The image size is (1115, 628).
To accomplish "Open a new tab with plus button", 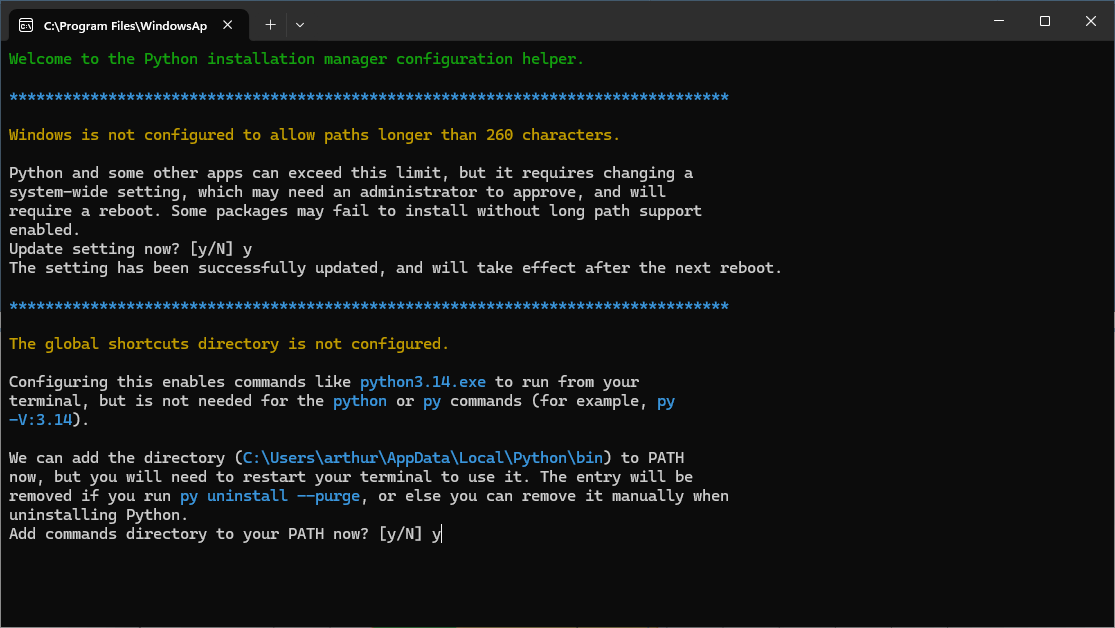I will point(270,25).
